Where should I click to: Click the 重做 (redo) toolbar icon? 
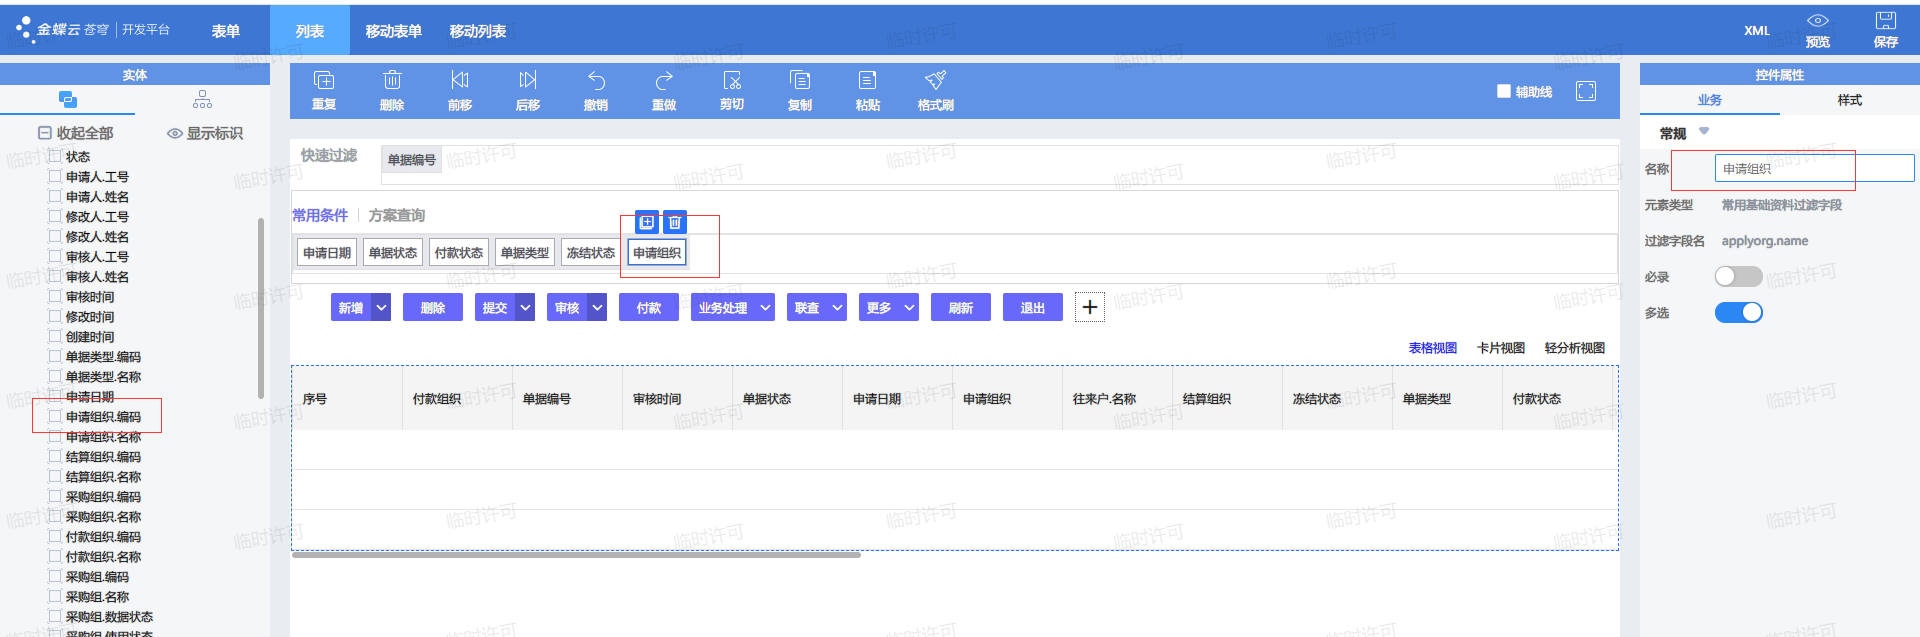[664, 81]
